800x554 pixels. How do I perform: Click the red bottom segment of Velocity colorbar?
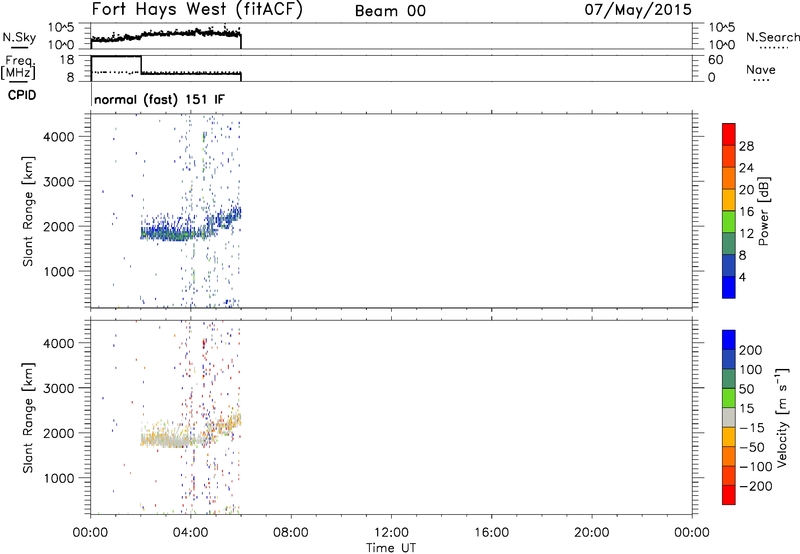(x=729, y=495)
